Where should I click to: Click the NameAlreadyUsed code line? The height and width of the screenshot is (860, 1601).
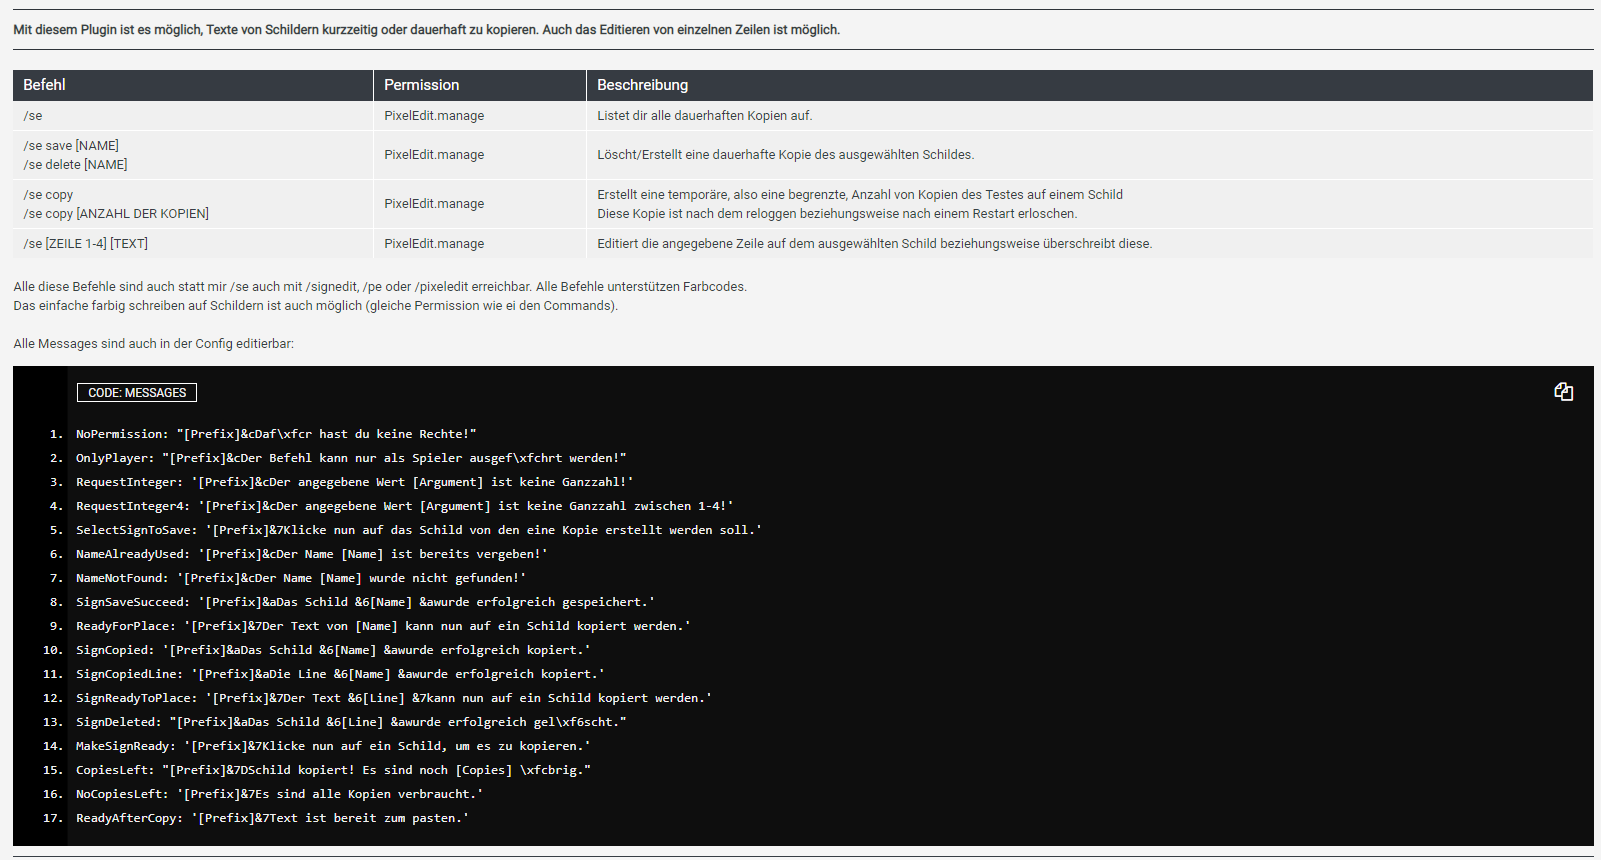pos(312,554)
